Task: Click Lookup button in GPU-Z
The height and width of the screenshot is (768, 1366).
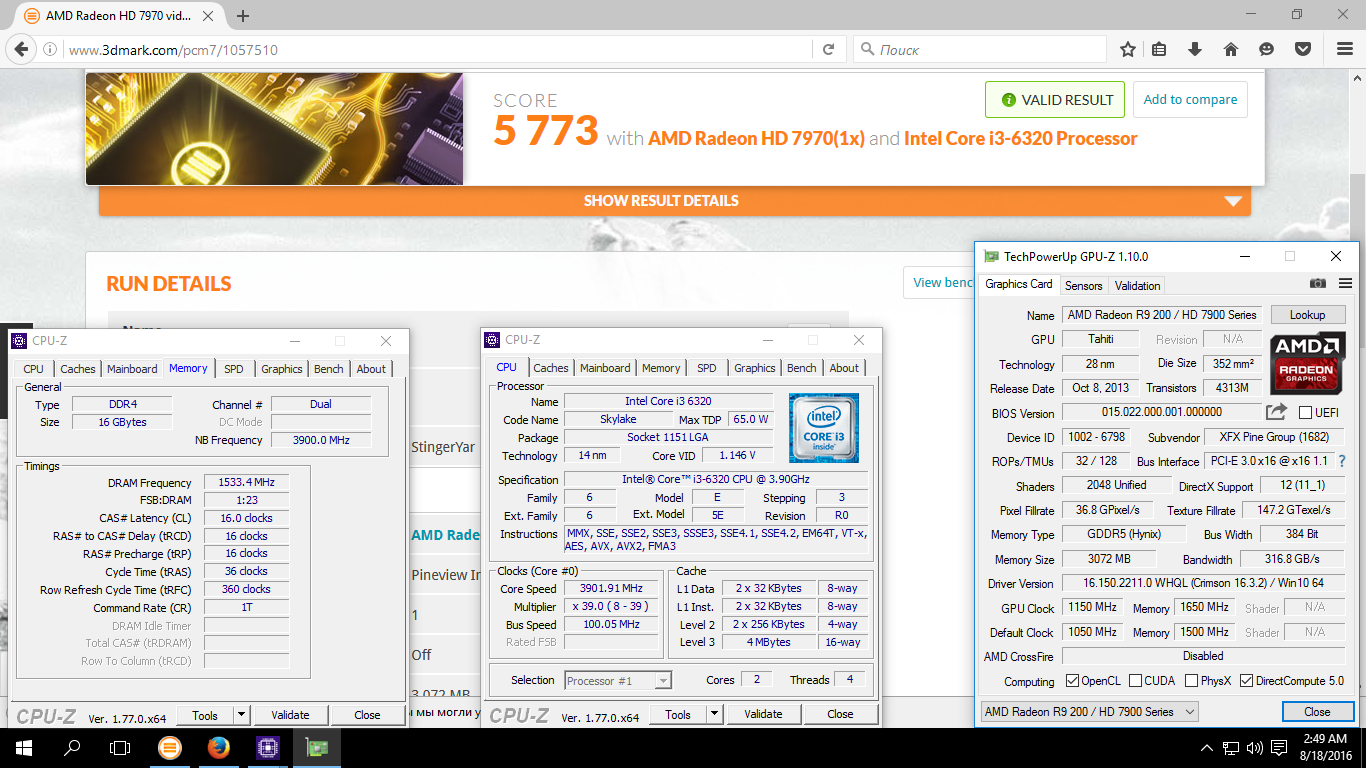Action: click(1307, 314)
